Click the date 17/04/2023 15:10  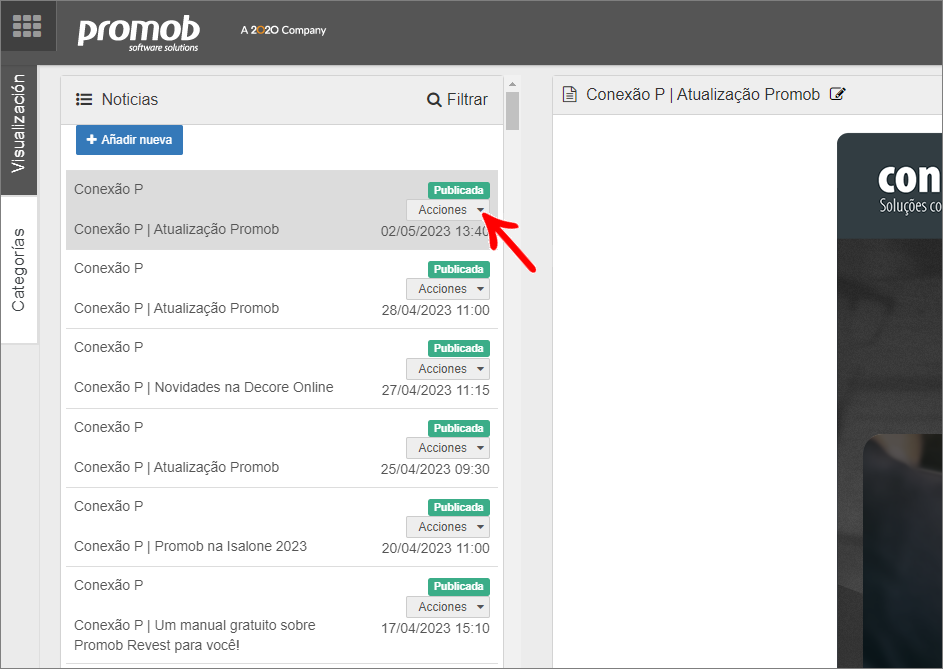click(435, 628)
